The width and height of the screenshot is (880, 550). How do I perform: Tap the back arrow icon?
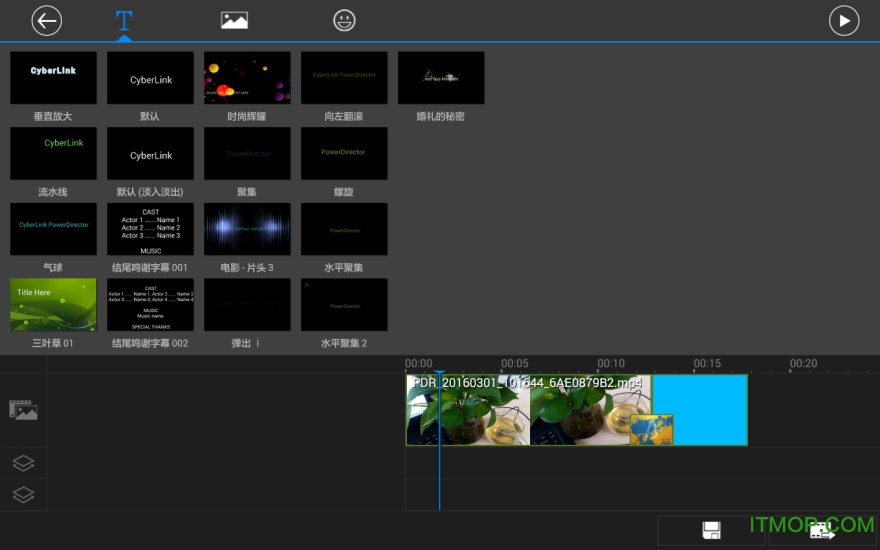coord(46,20)
